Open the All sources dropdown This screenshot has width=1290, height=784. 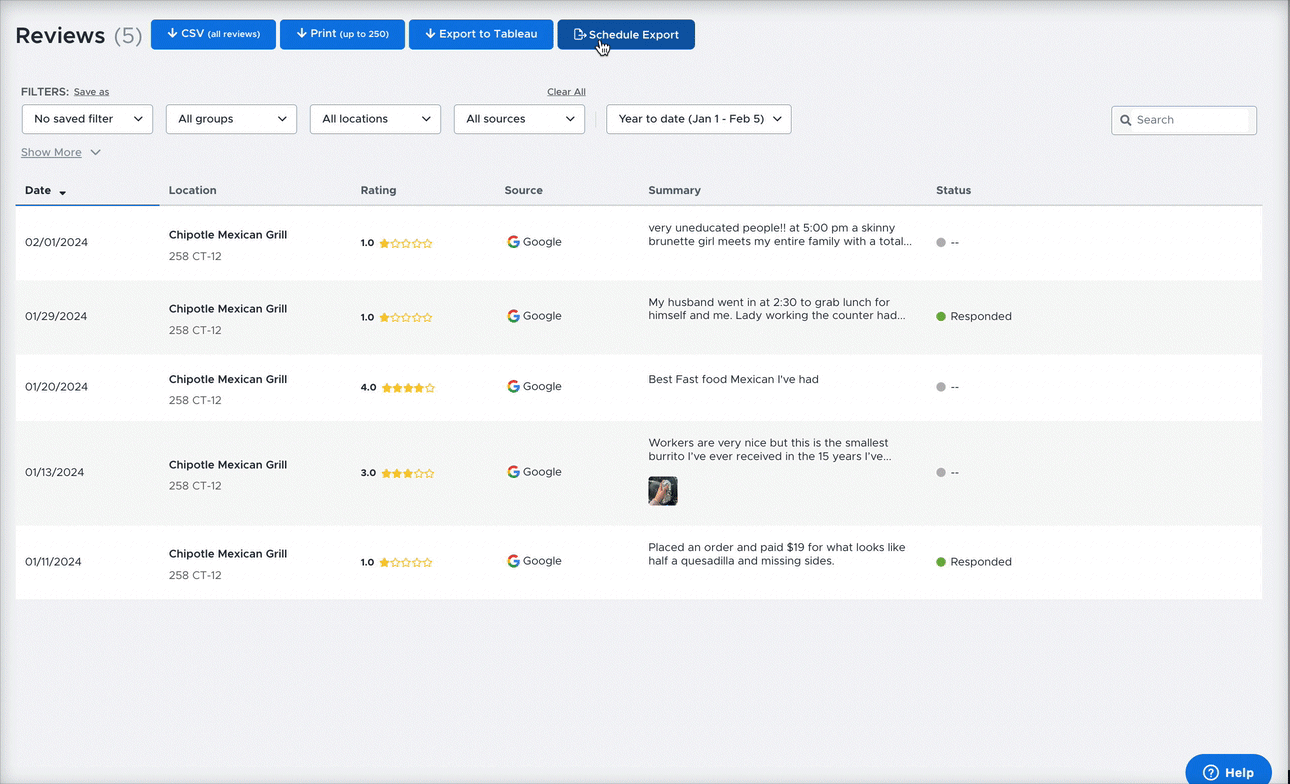click(x=519, y=119)
